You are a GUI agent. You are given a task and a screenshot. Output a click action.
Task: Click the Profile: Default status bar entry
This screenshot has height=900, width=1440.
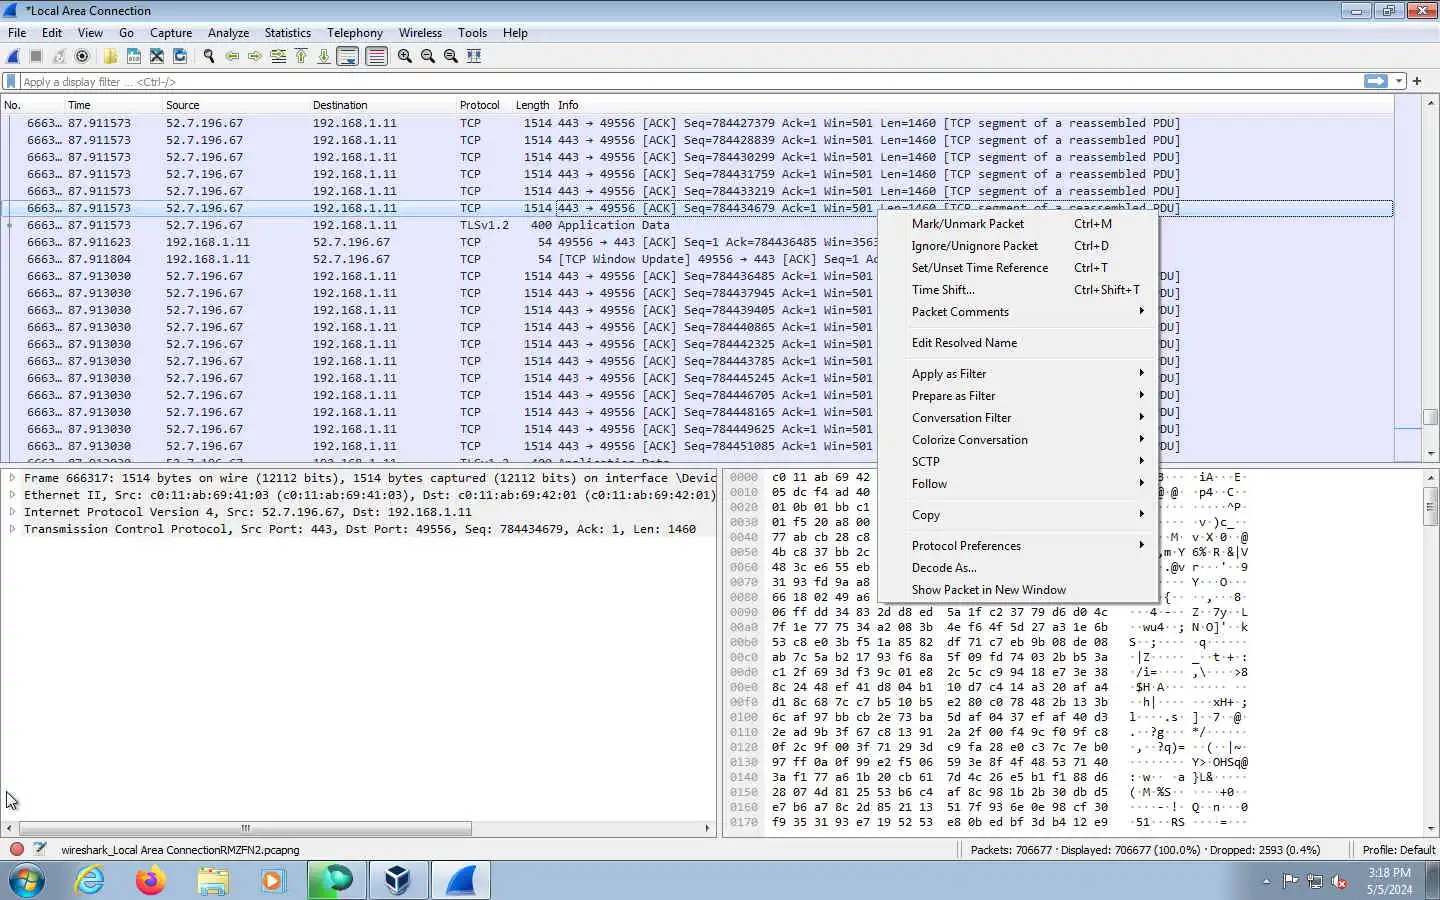point(1398,850)
